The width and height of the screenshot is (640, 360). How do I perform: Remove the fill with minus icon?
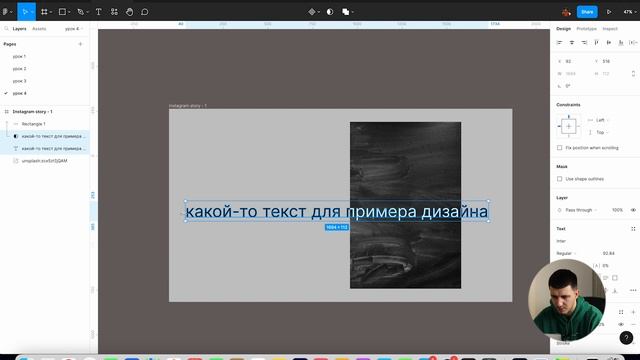coord(633,324)
